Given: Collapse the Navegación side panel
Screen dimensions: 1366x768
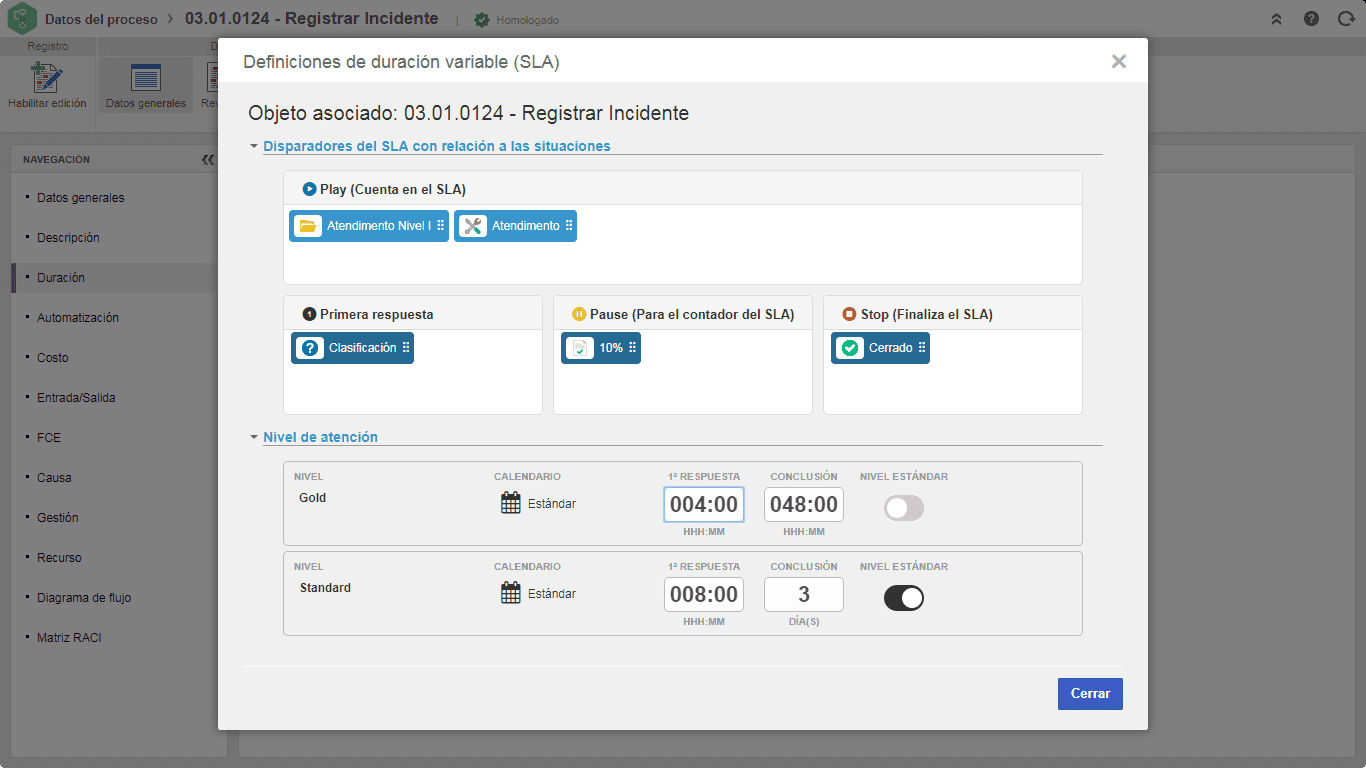Looking at the screenshot, I should click(208, 160).
